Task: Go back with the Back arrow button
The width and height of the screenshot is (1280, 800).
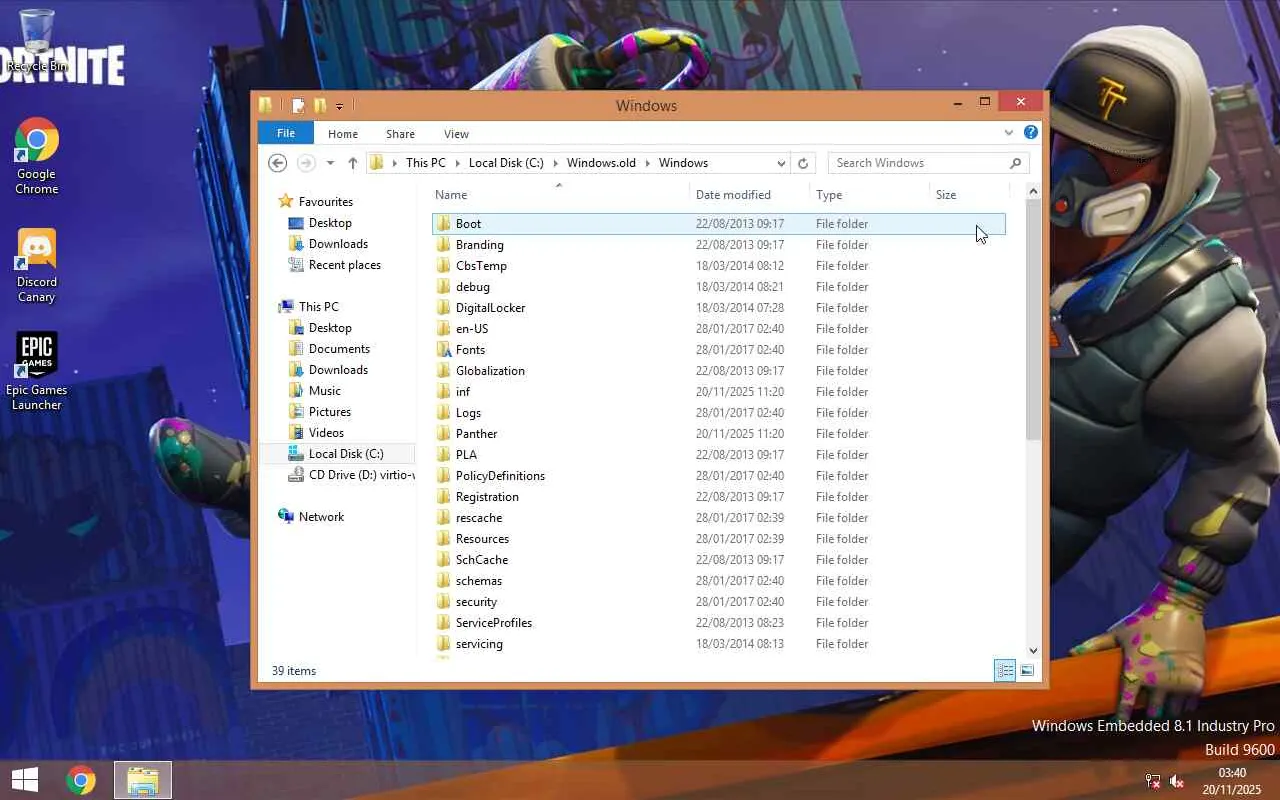Action: click(278, 163)
